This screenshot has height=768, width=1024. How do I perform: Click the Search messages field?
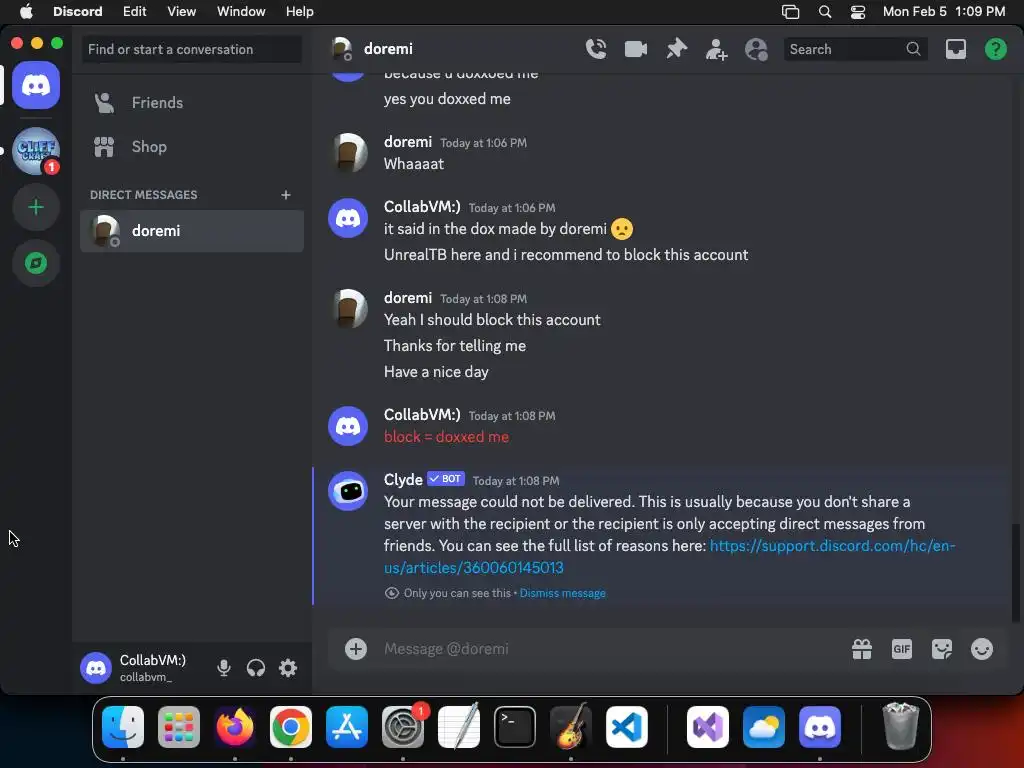855,49
